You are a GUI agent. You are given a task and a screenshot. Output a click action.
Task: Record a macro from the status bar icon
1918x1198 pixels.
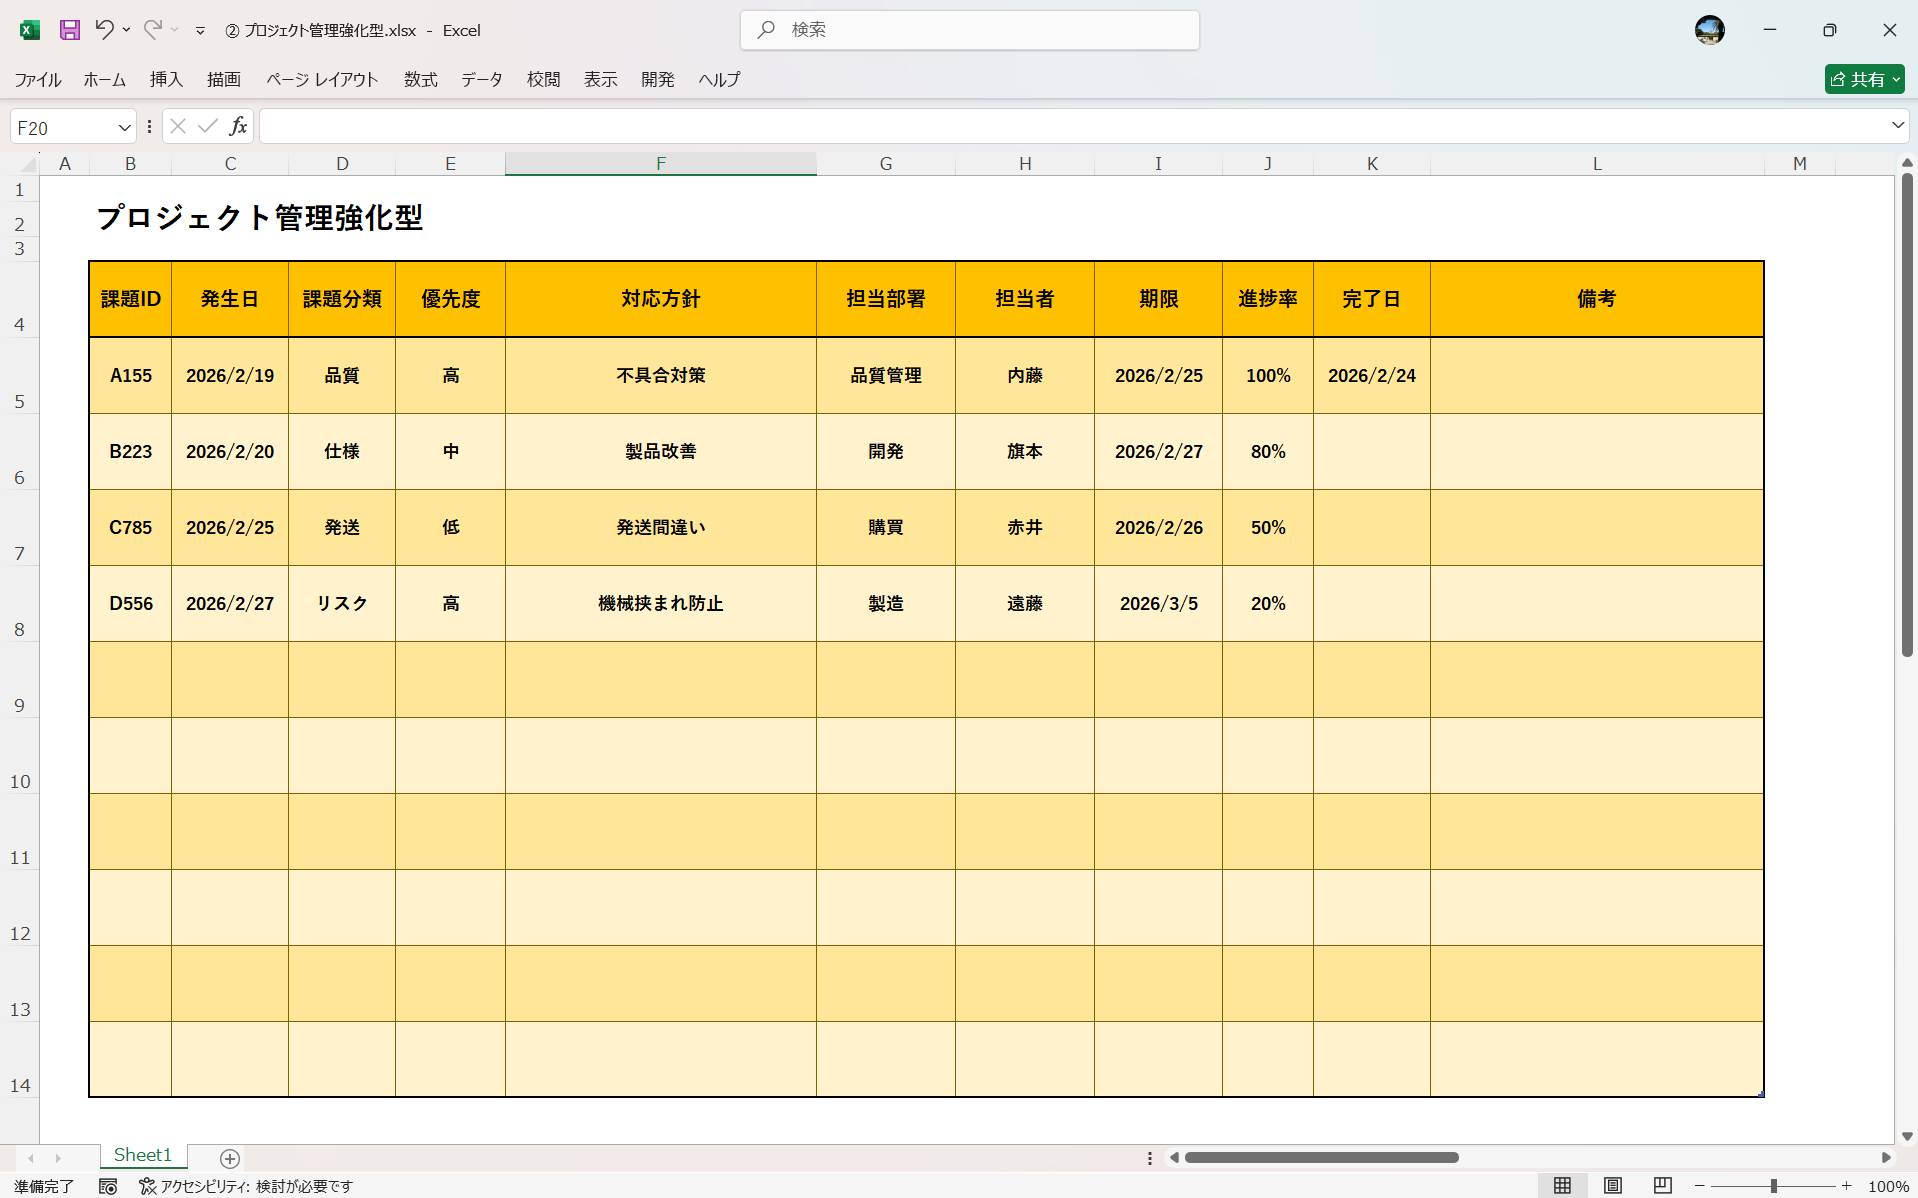click(x=108, y=1186)
